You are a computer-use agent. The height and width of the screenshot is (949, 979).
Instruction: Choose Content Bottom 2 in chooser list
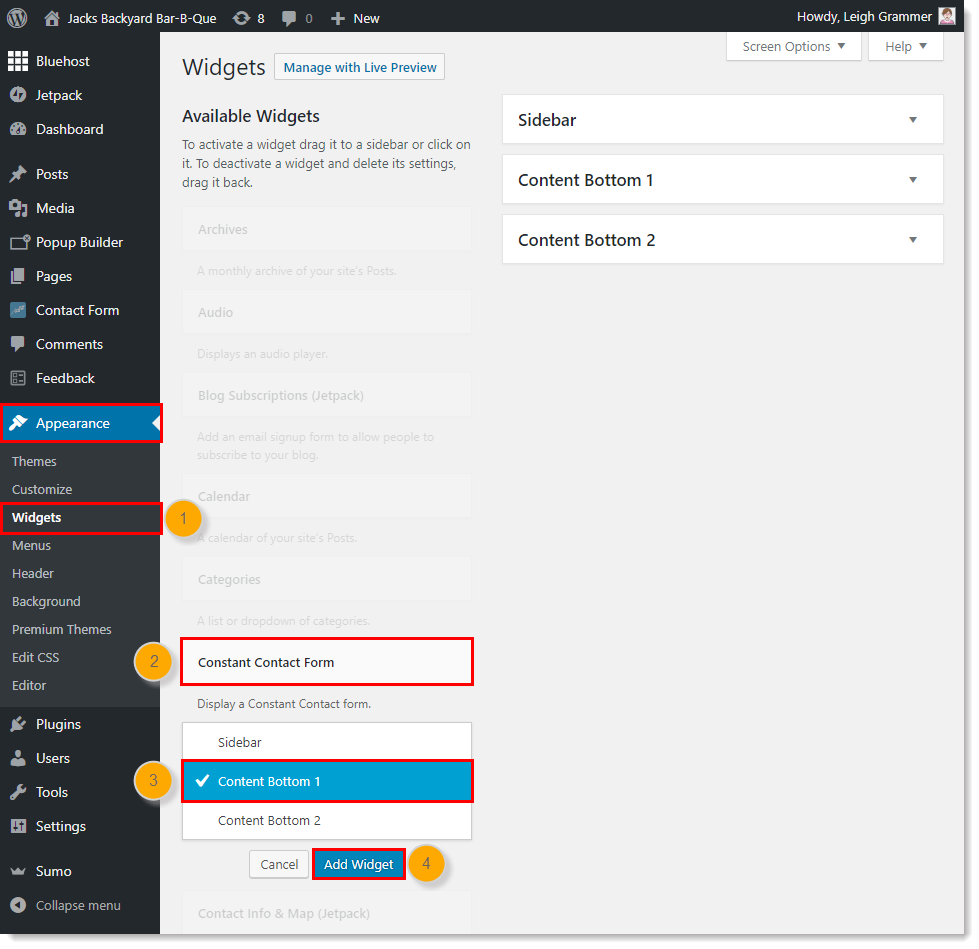click(327, 820)
